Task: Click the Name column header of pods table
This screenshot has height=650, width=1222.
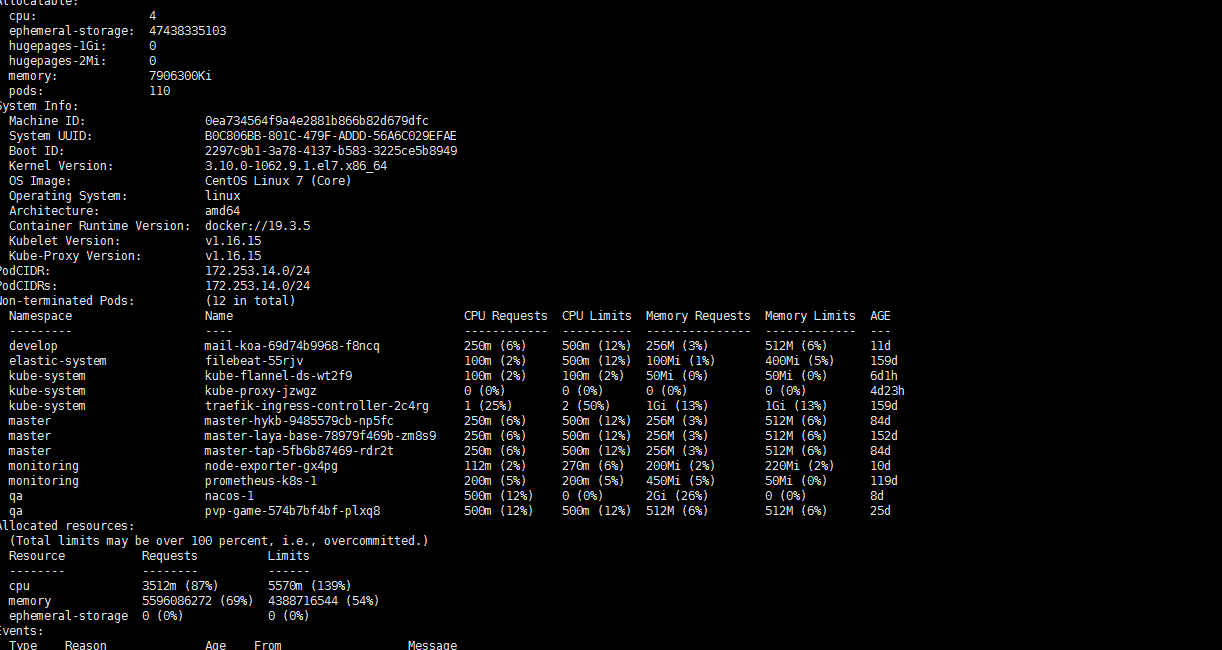Action: click(x=219, y=316)
